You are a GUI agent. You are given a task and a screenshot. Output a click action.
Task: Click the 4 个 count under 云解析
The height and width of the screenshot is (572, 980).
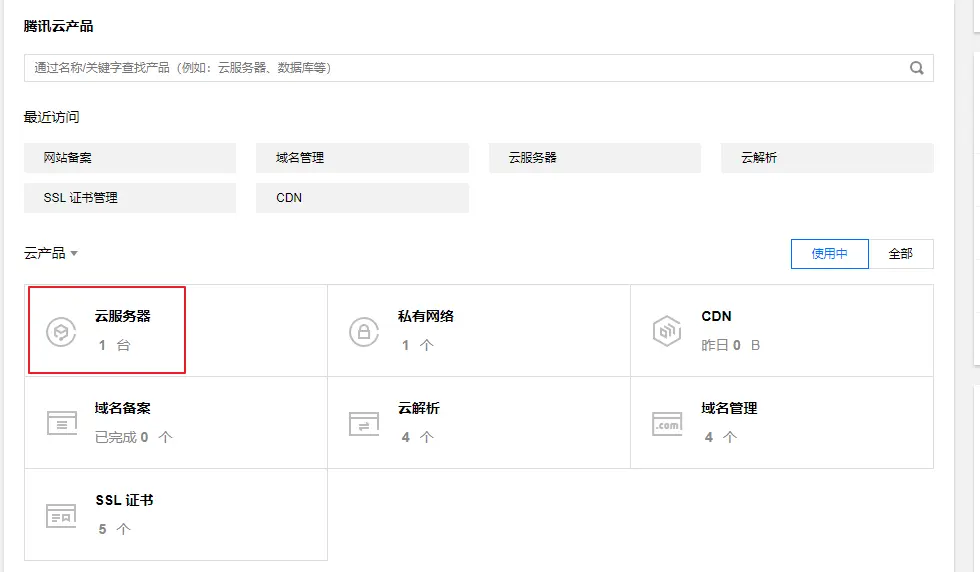click(x=418, y=437)
